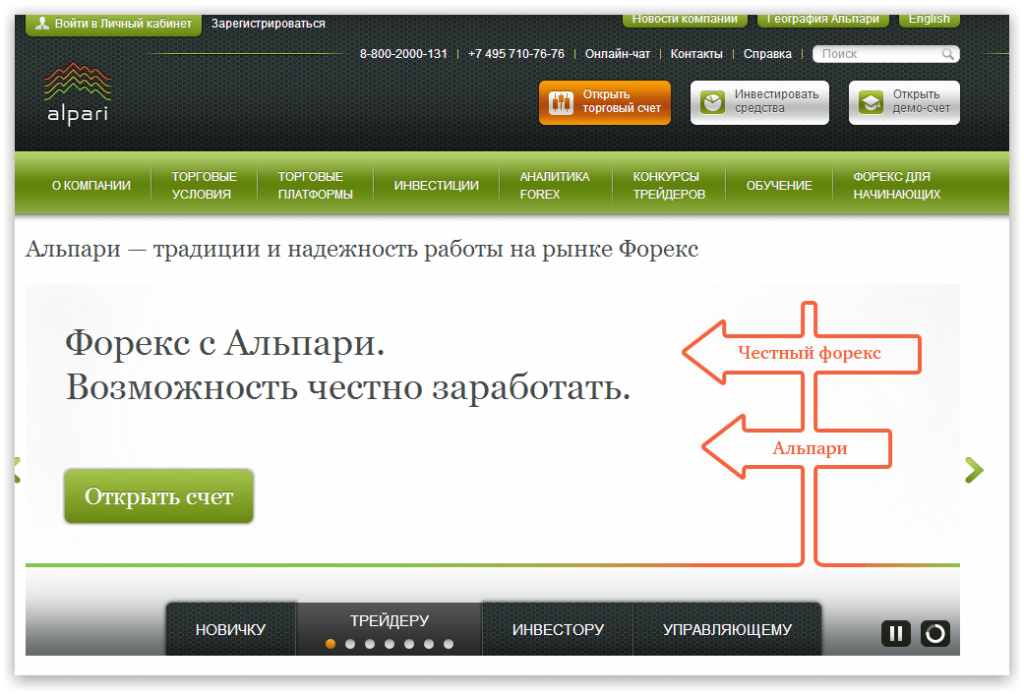Viewport: 1024px width, 695px height.
Task: Select the fifth slide dot
Action: point(409,644)
